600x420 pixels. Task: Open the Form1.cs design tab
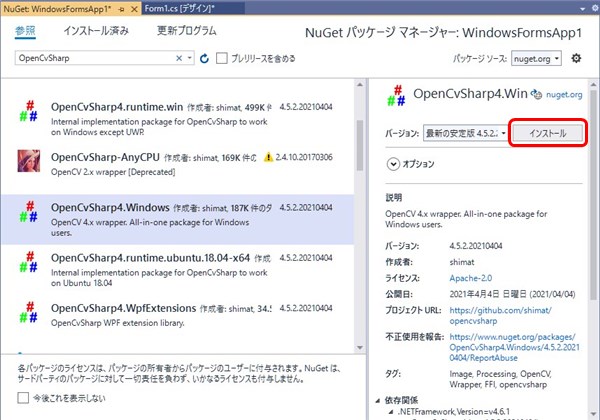[x=179, y=8]
